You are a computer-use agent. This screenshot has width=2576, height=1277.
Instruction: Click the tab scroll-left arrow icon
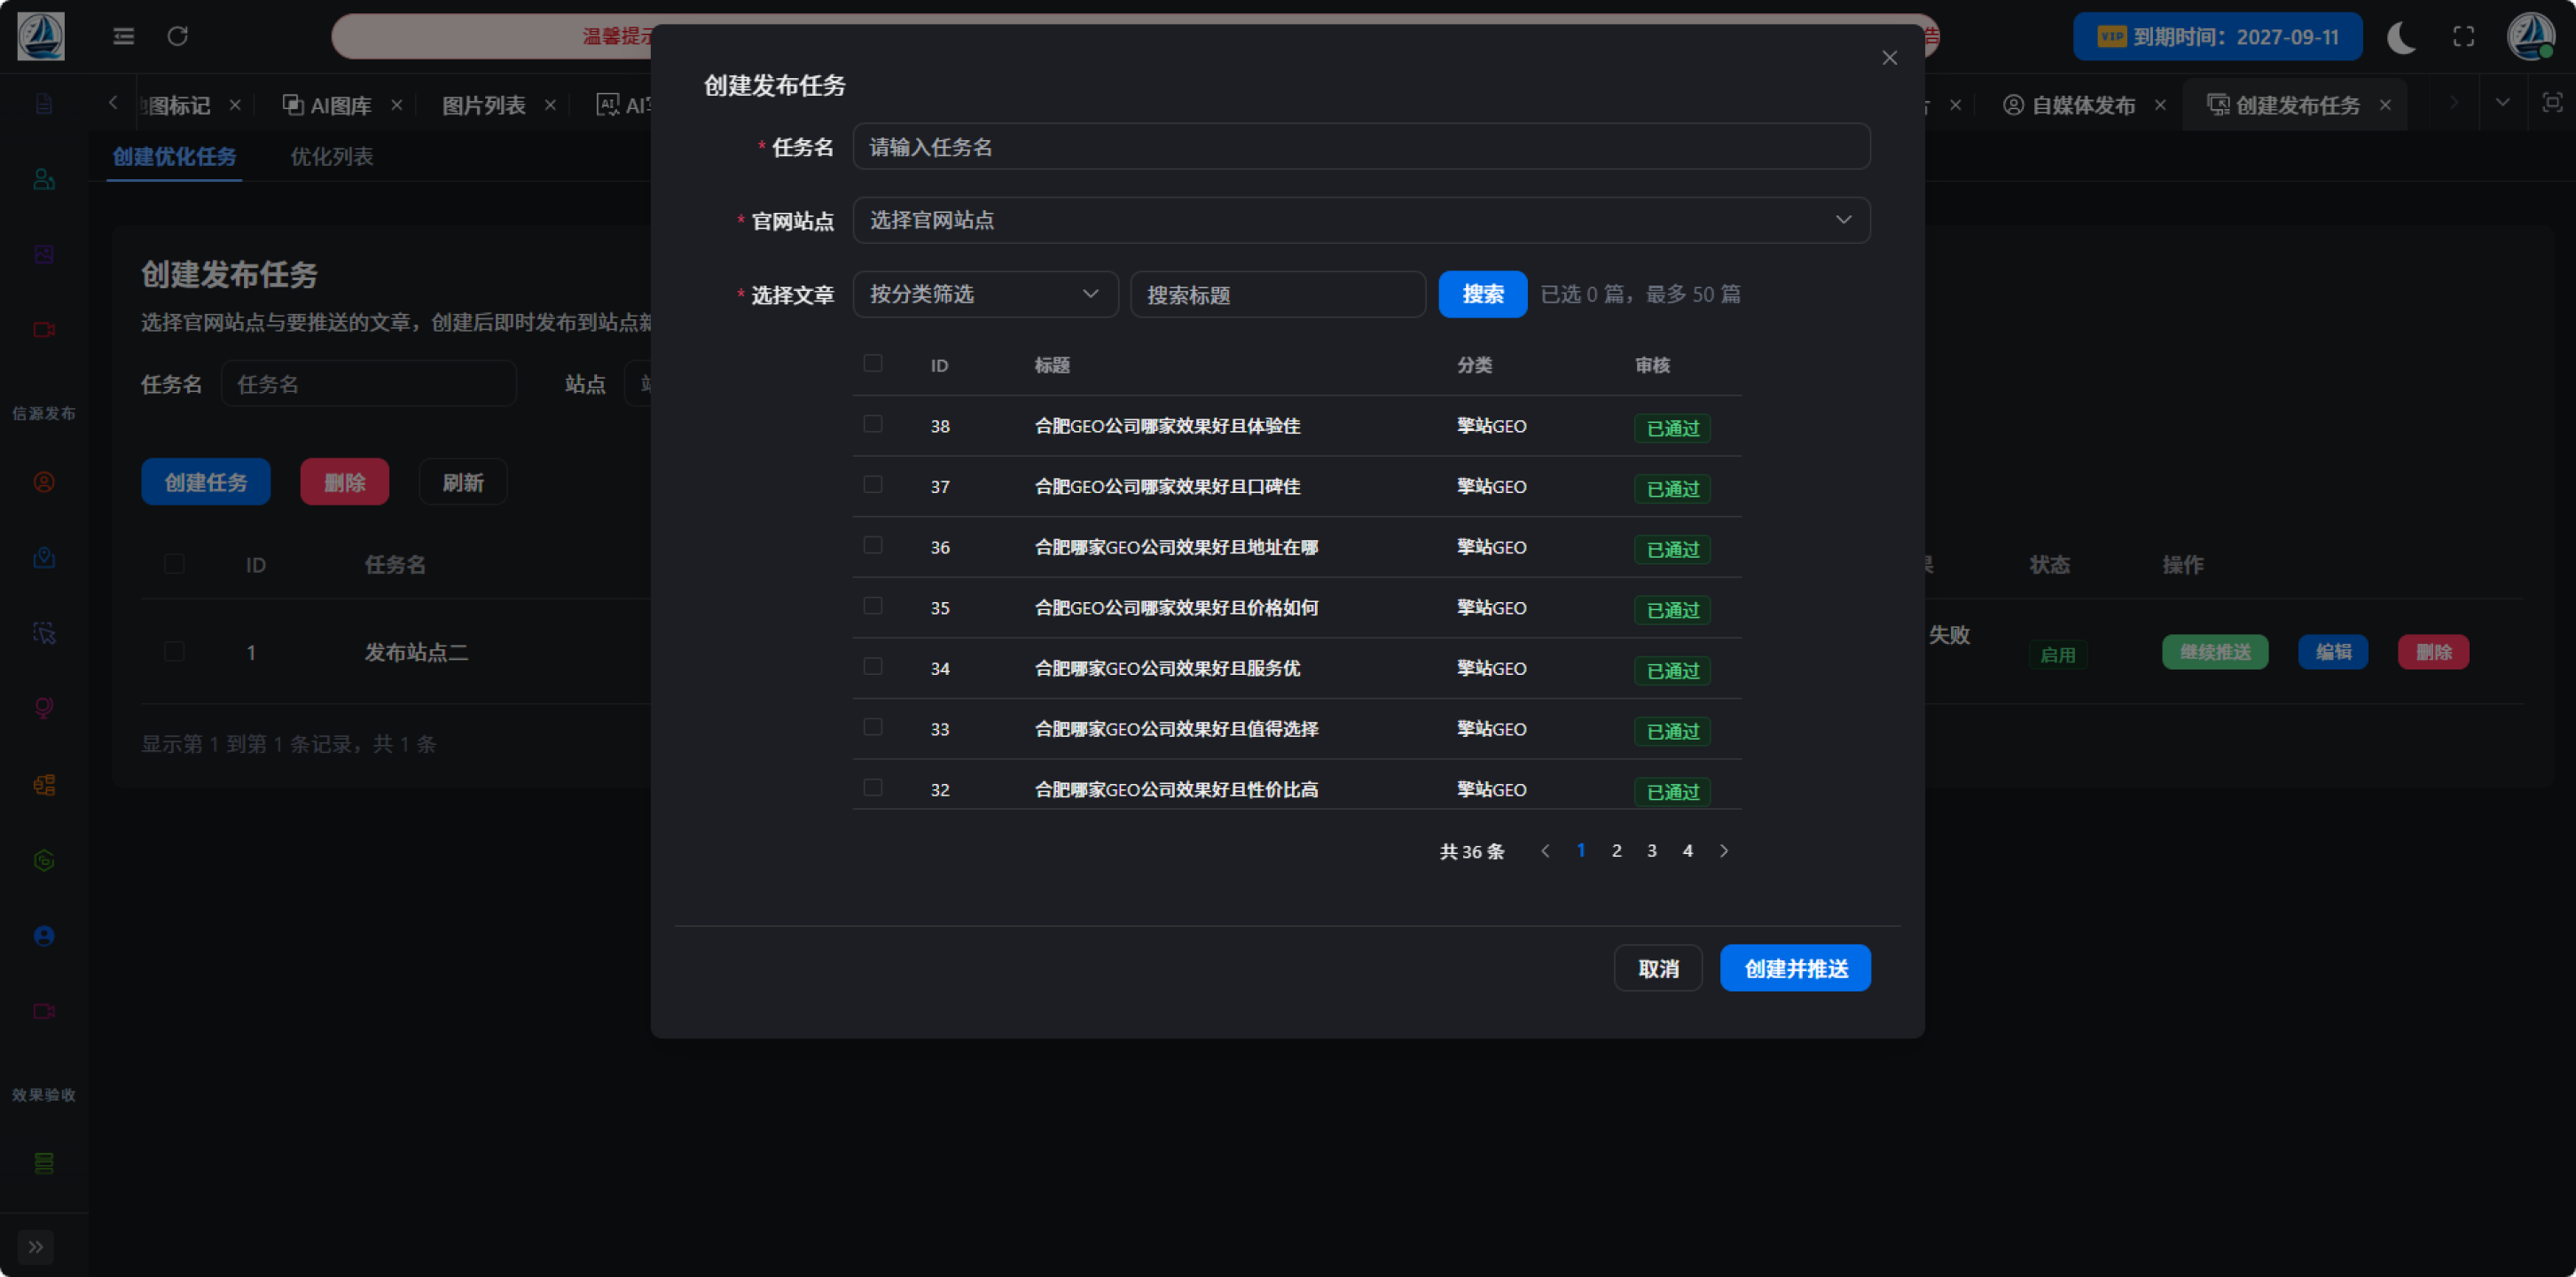click(113, 103)
